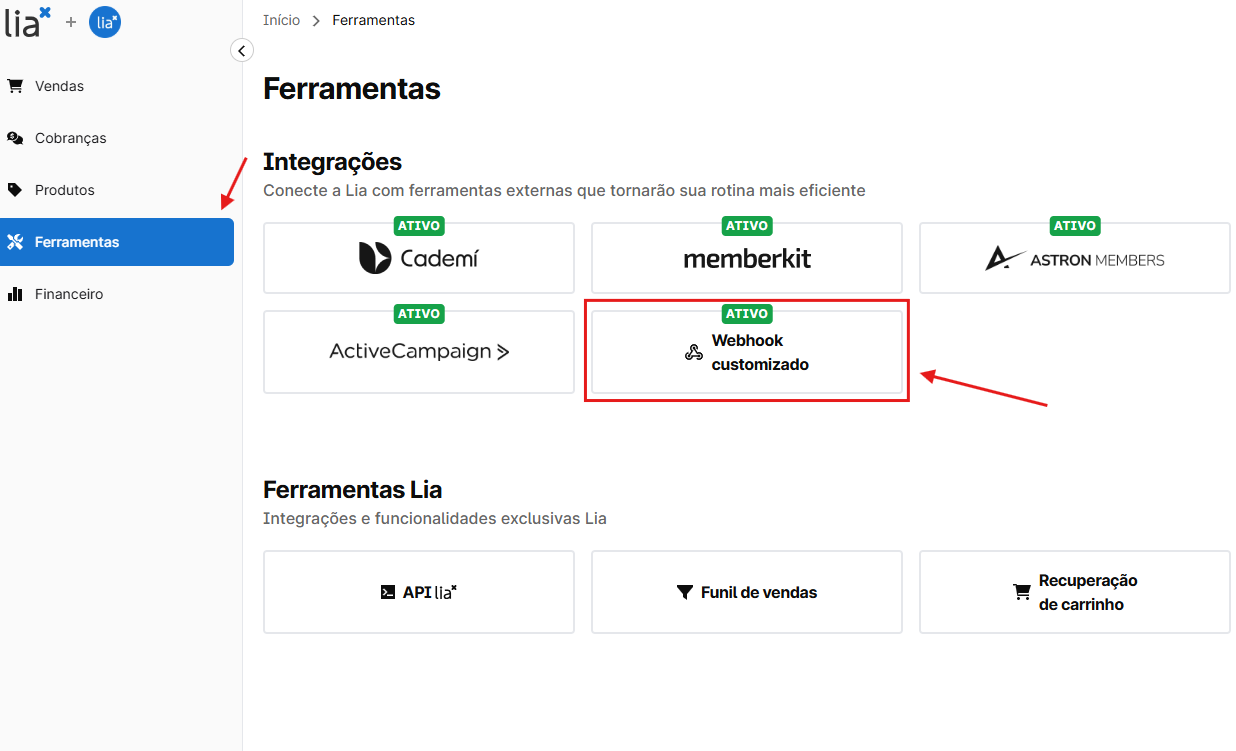Open the Produtos menu item
Viewport: 1236px width, 751px height.
(x=64, y=190)
